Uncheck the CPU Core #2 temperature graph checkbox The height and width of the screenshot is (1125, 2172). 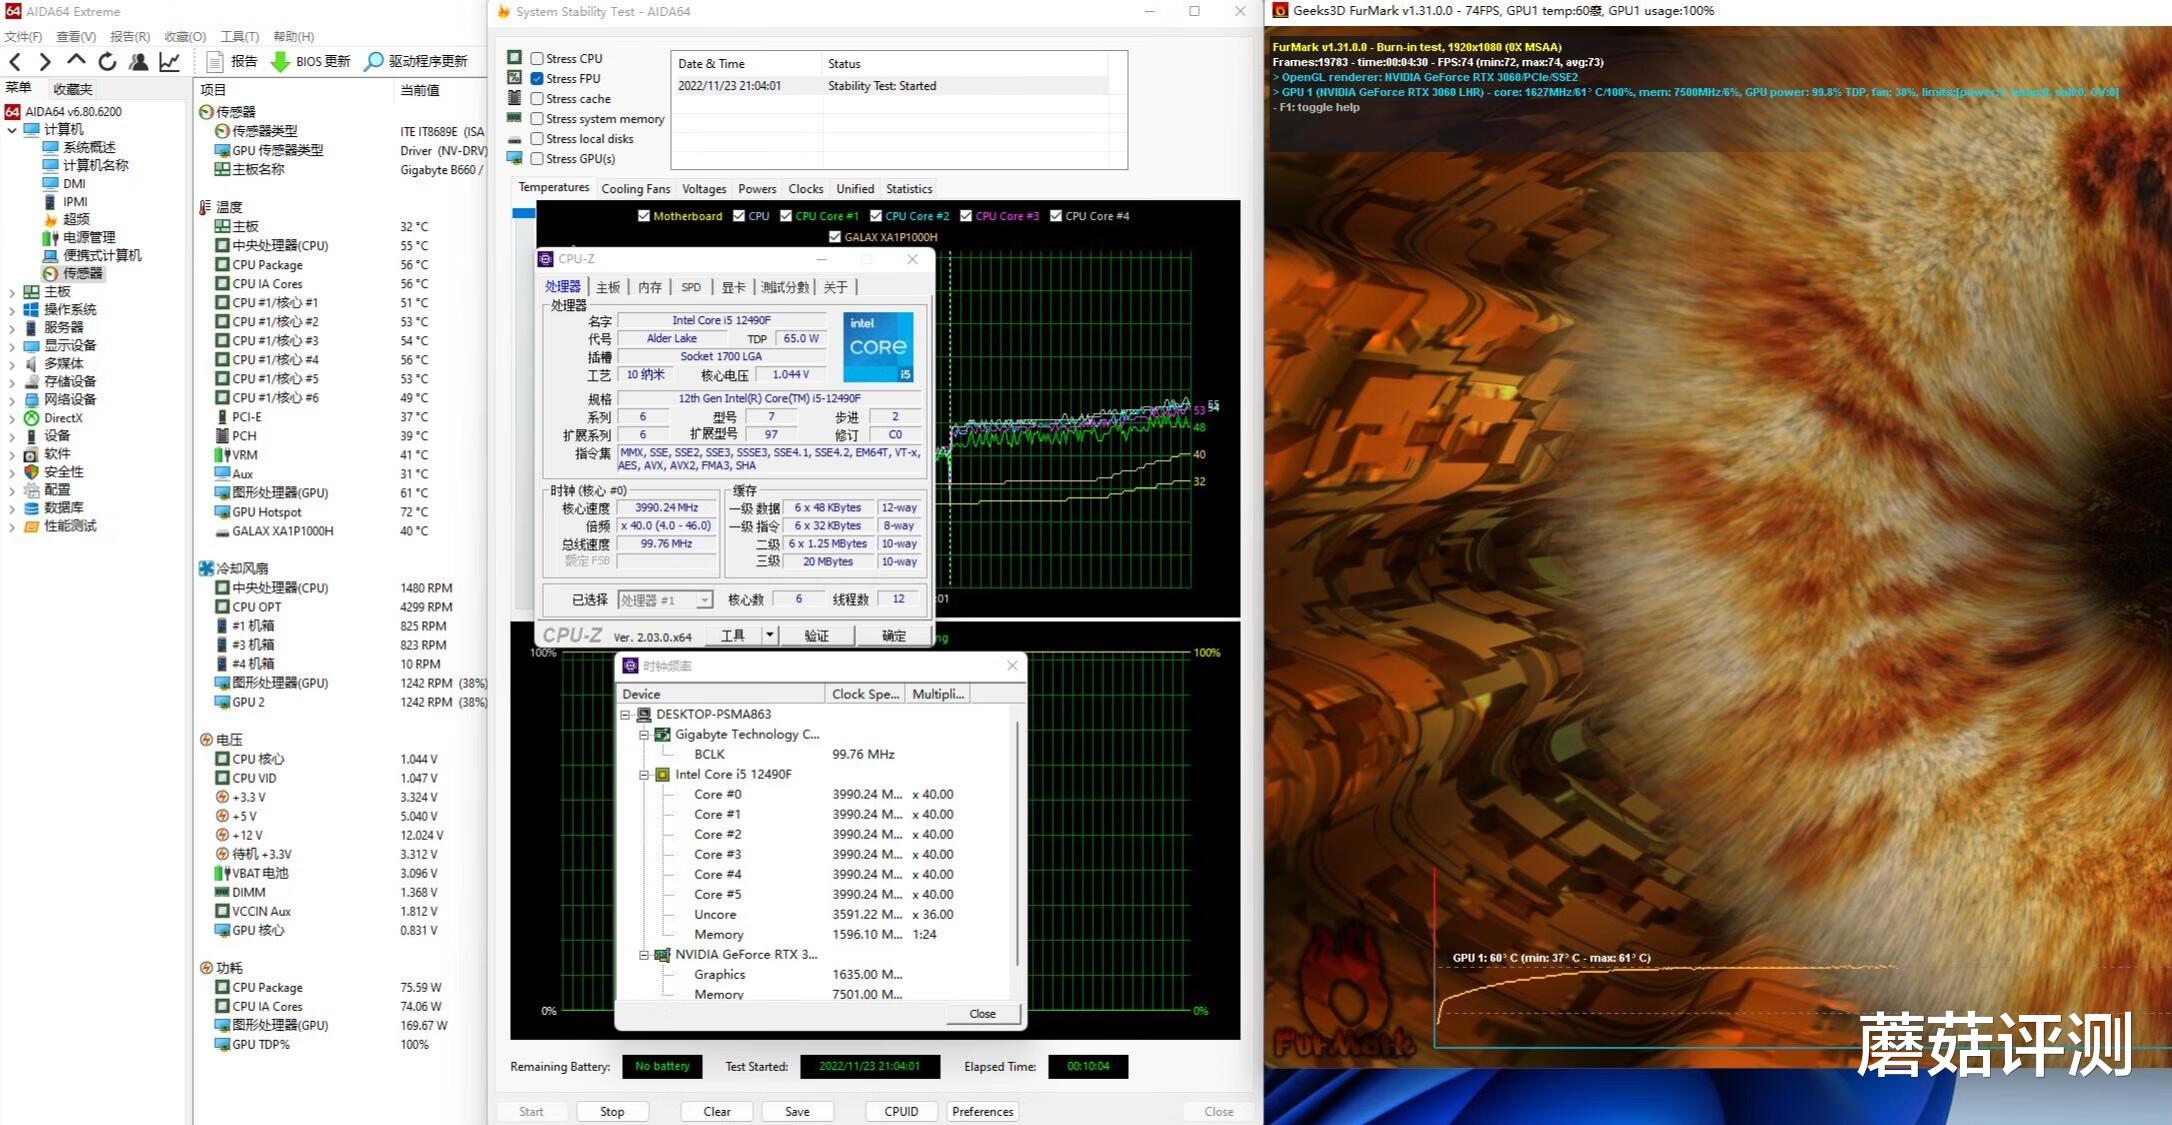coord(877,215)
